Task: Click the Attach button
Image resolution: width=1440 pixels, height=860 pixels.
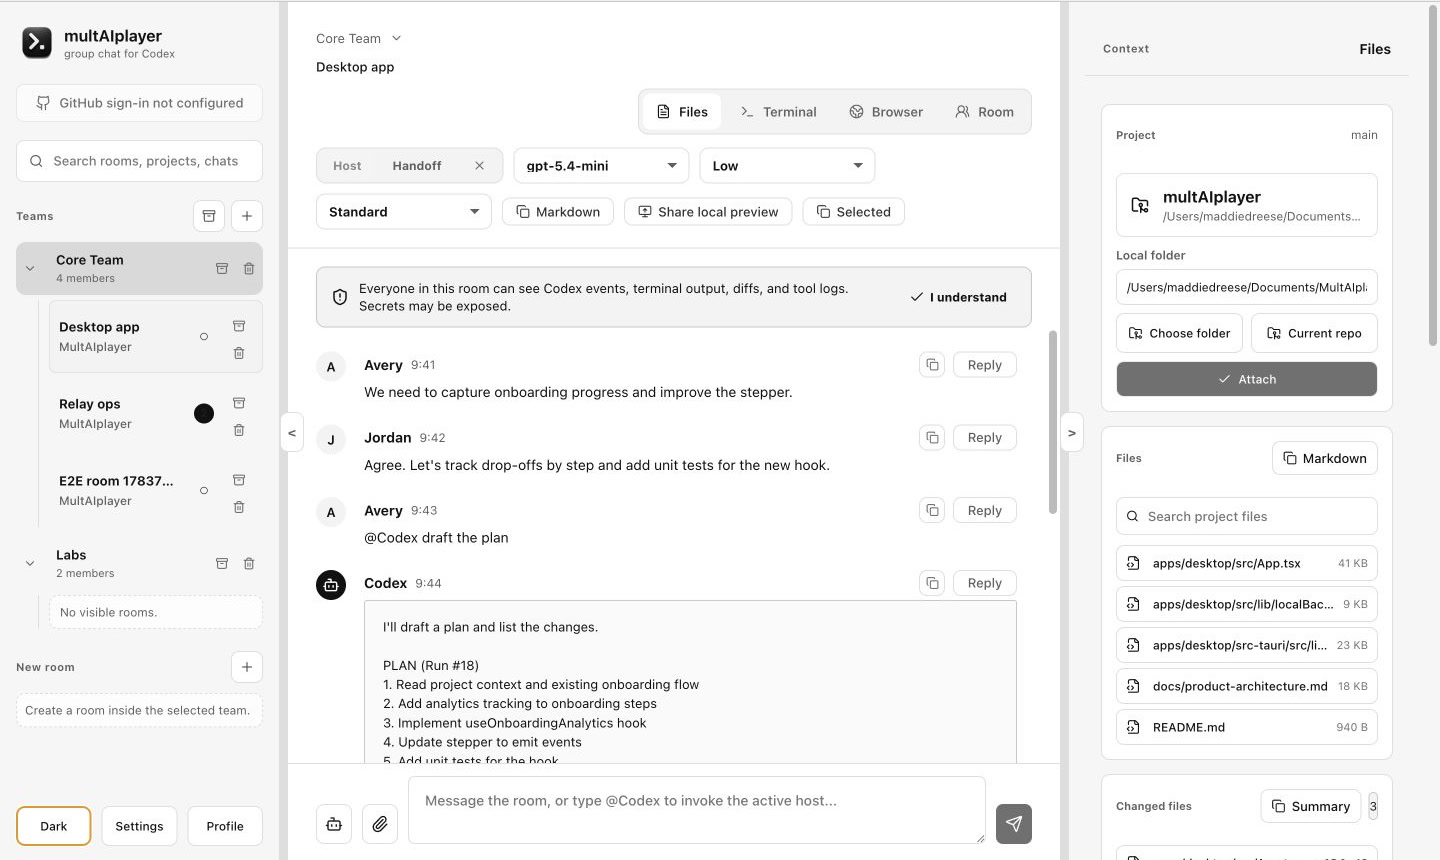Action: coord(1246,379)
